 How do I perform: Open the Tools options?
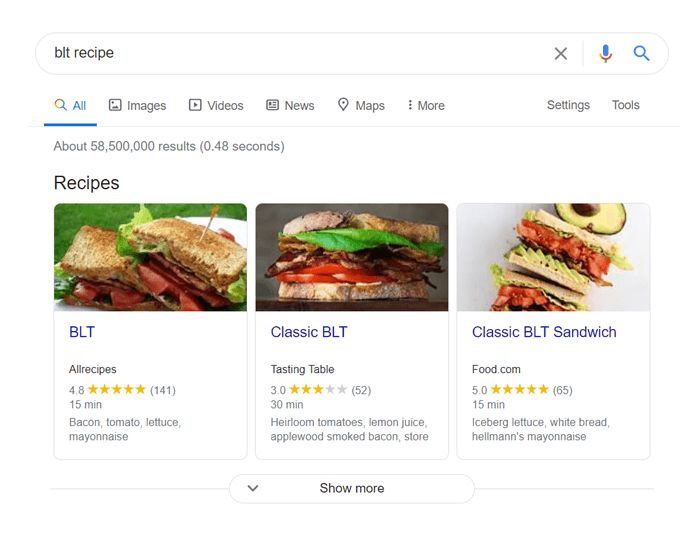click(x=625, y=105)
